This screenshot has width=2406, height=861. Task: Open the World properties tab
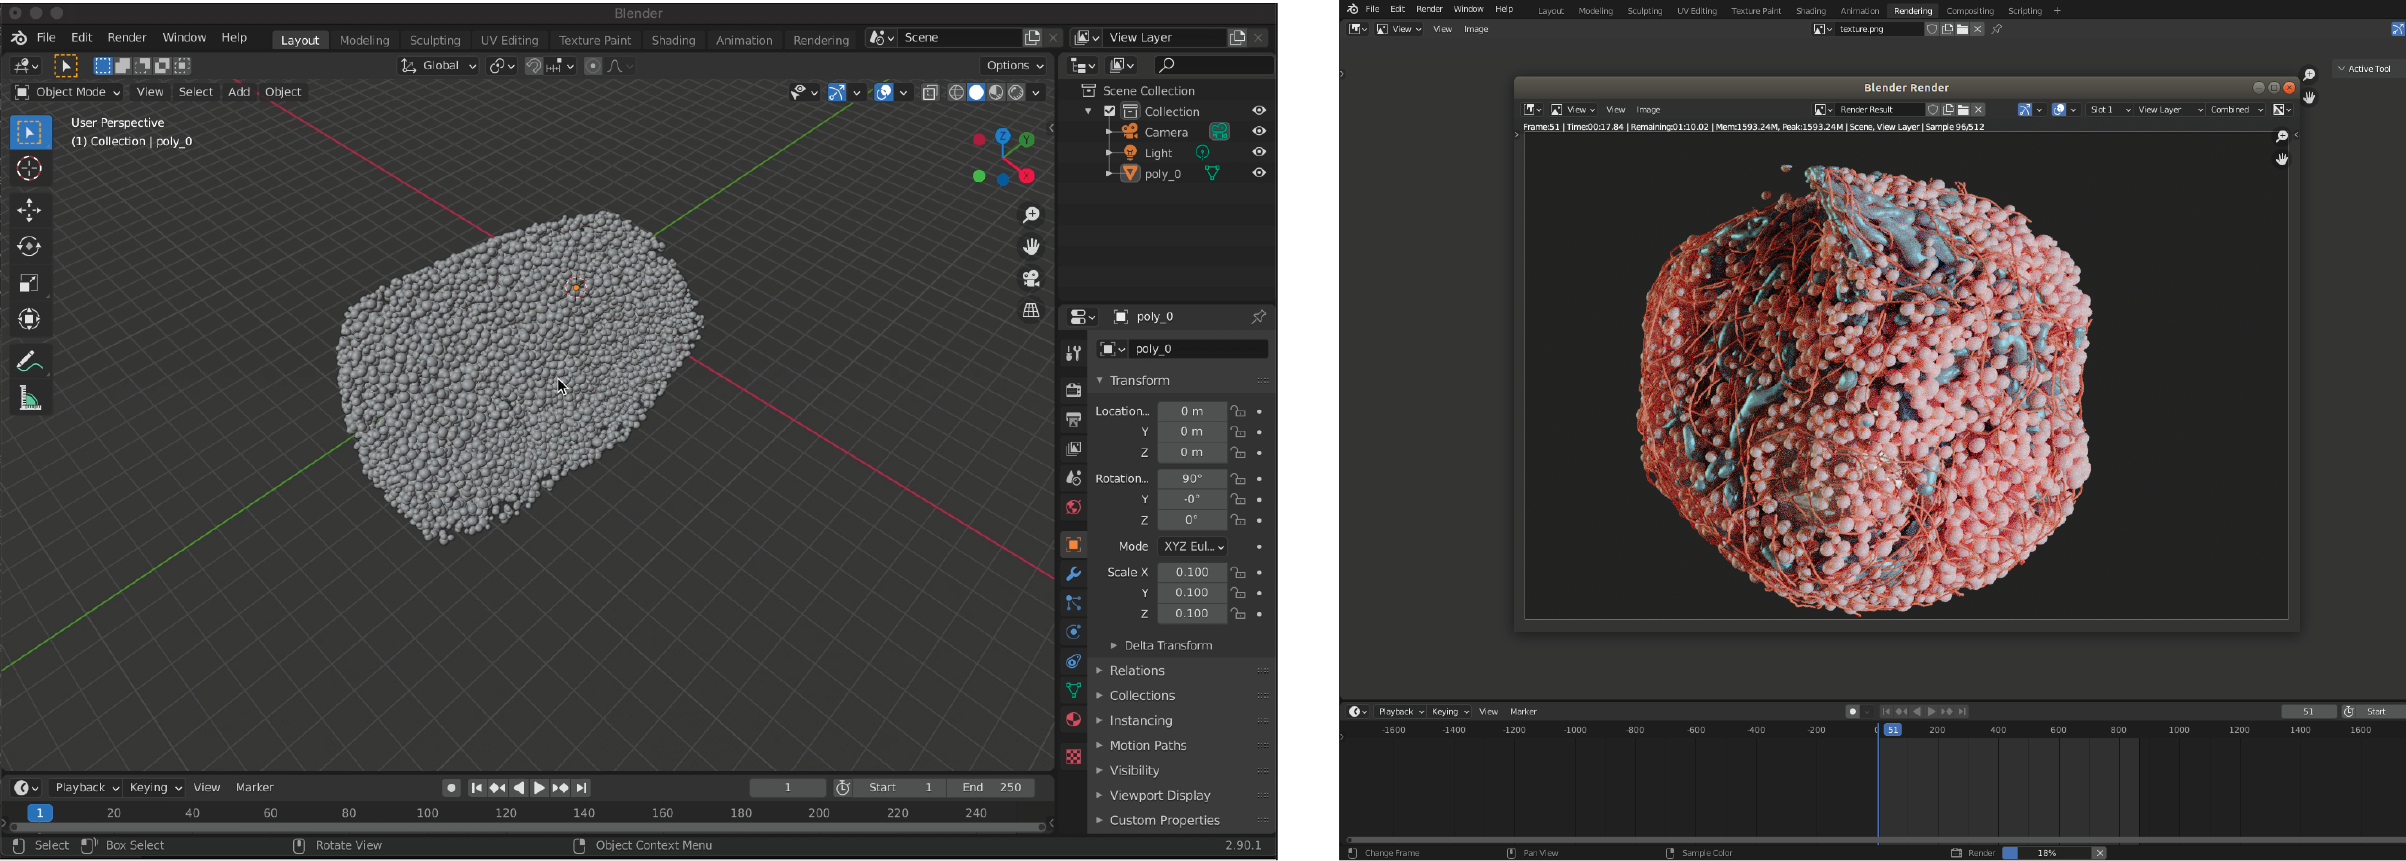point(1073,507)
